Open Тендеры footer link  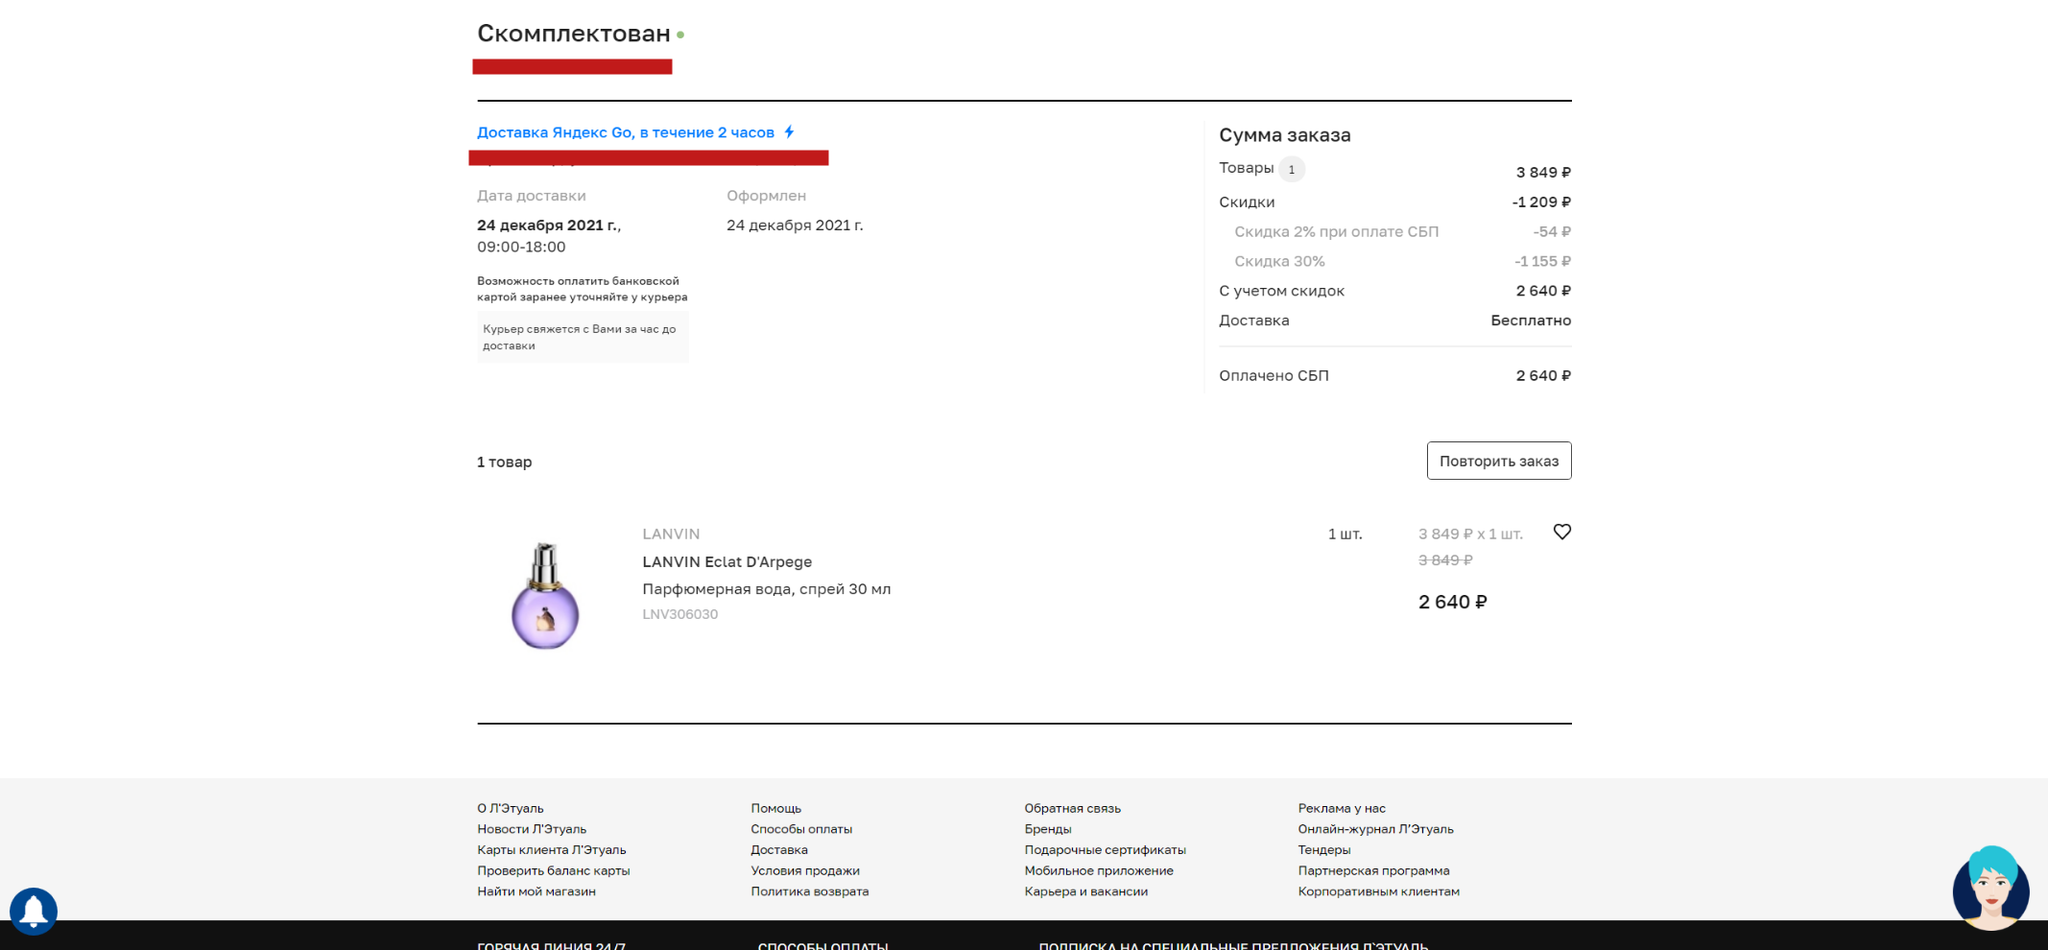[1324, 850]
